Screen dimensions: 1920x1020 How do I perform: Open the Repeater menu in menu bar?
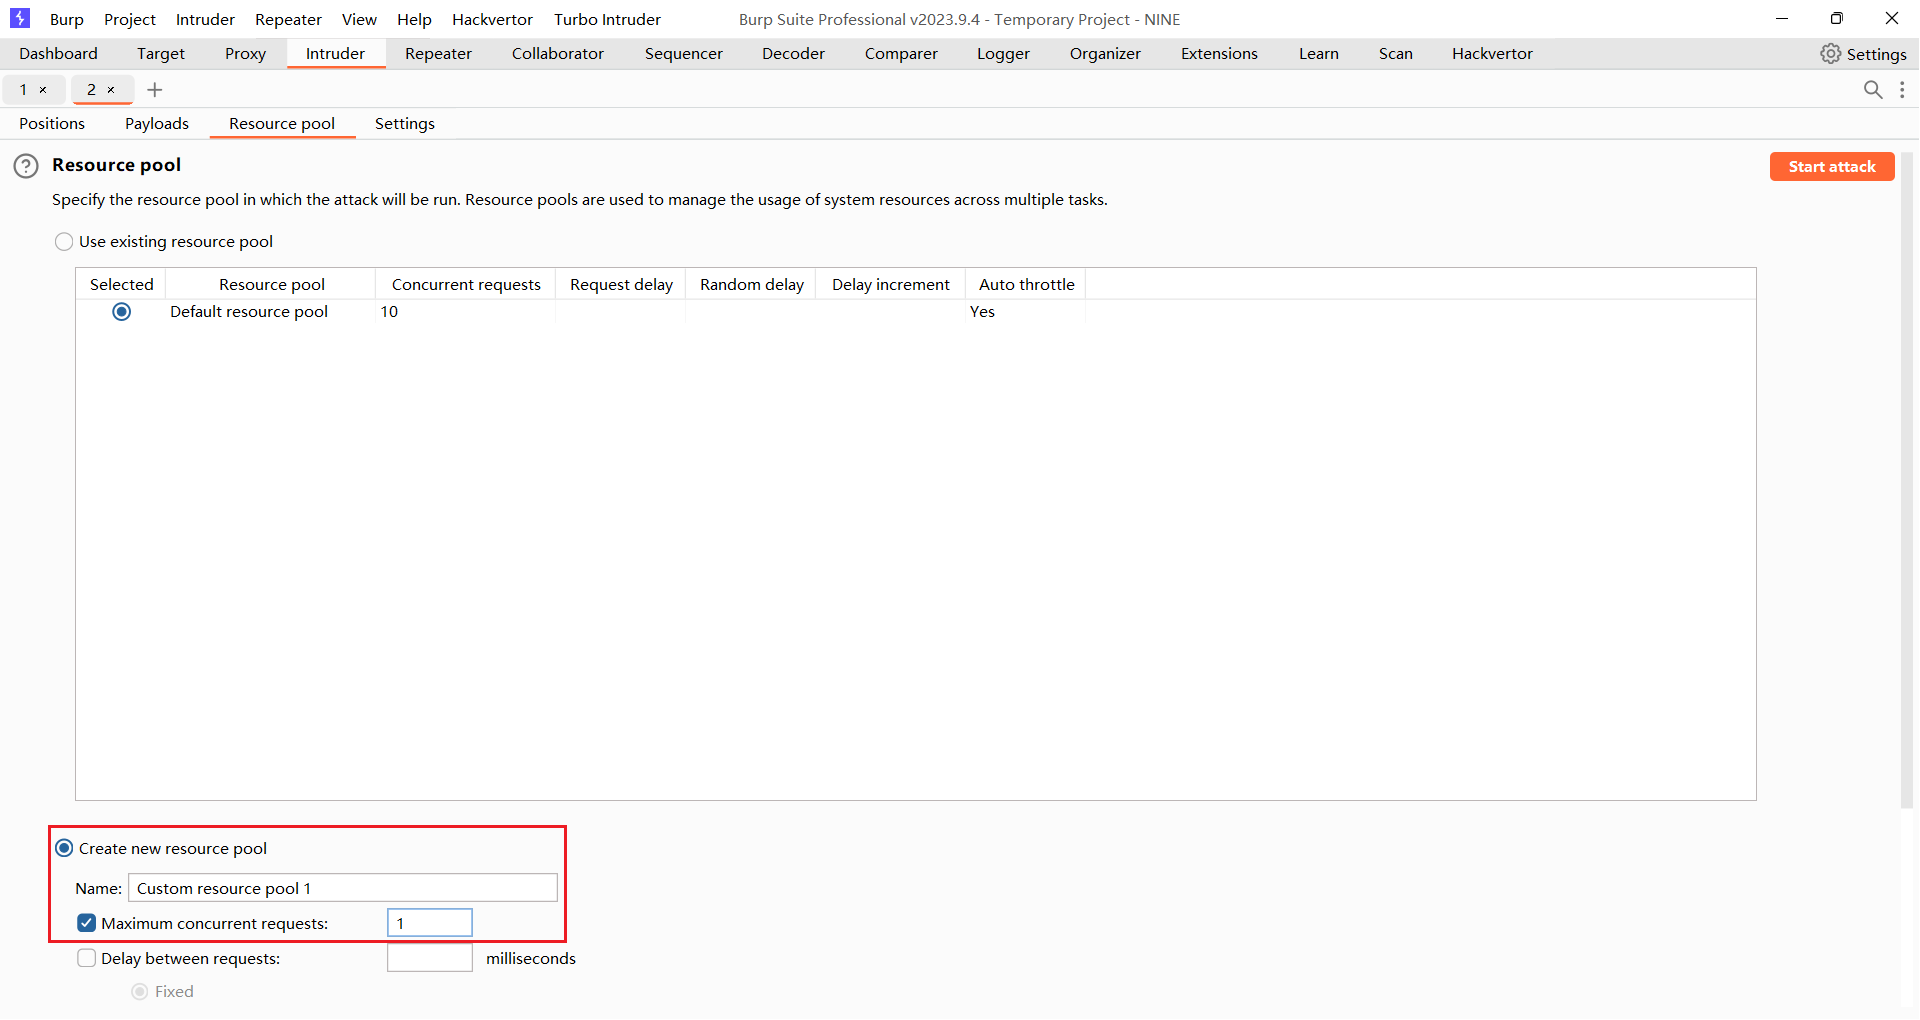coord(288,19)
